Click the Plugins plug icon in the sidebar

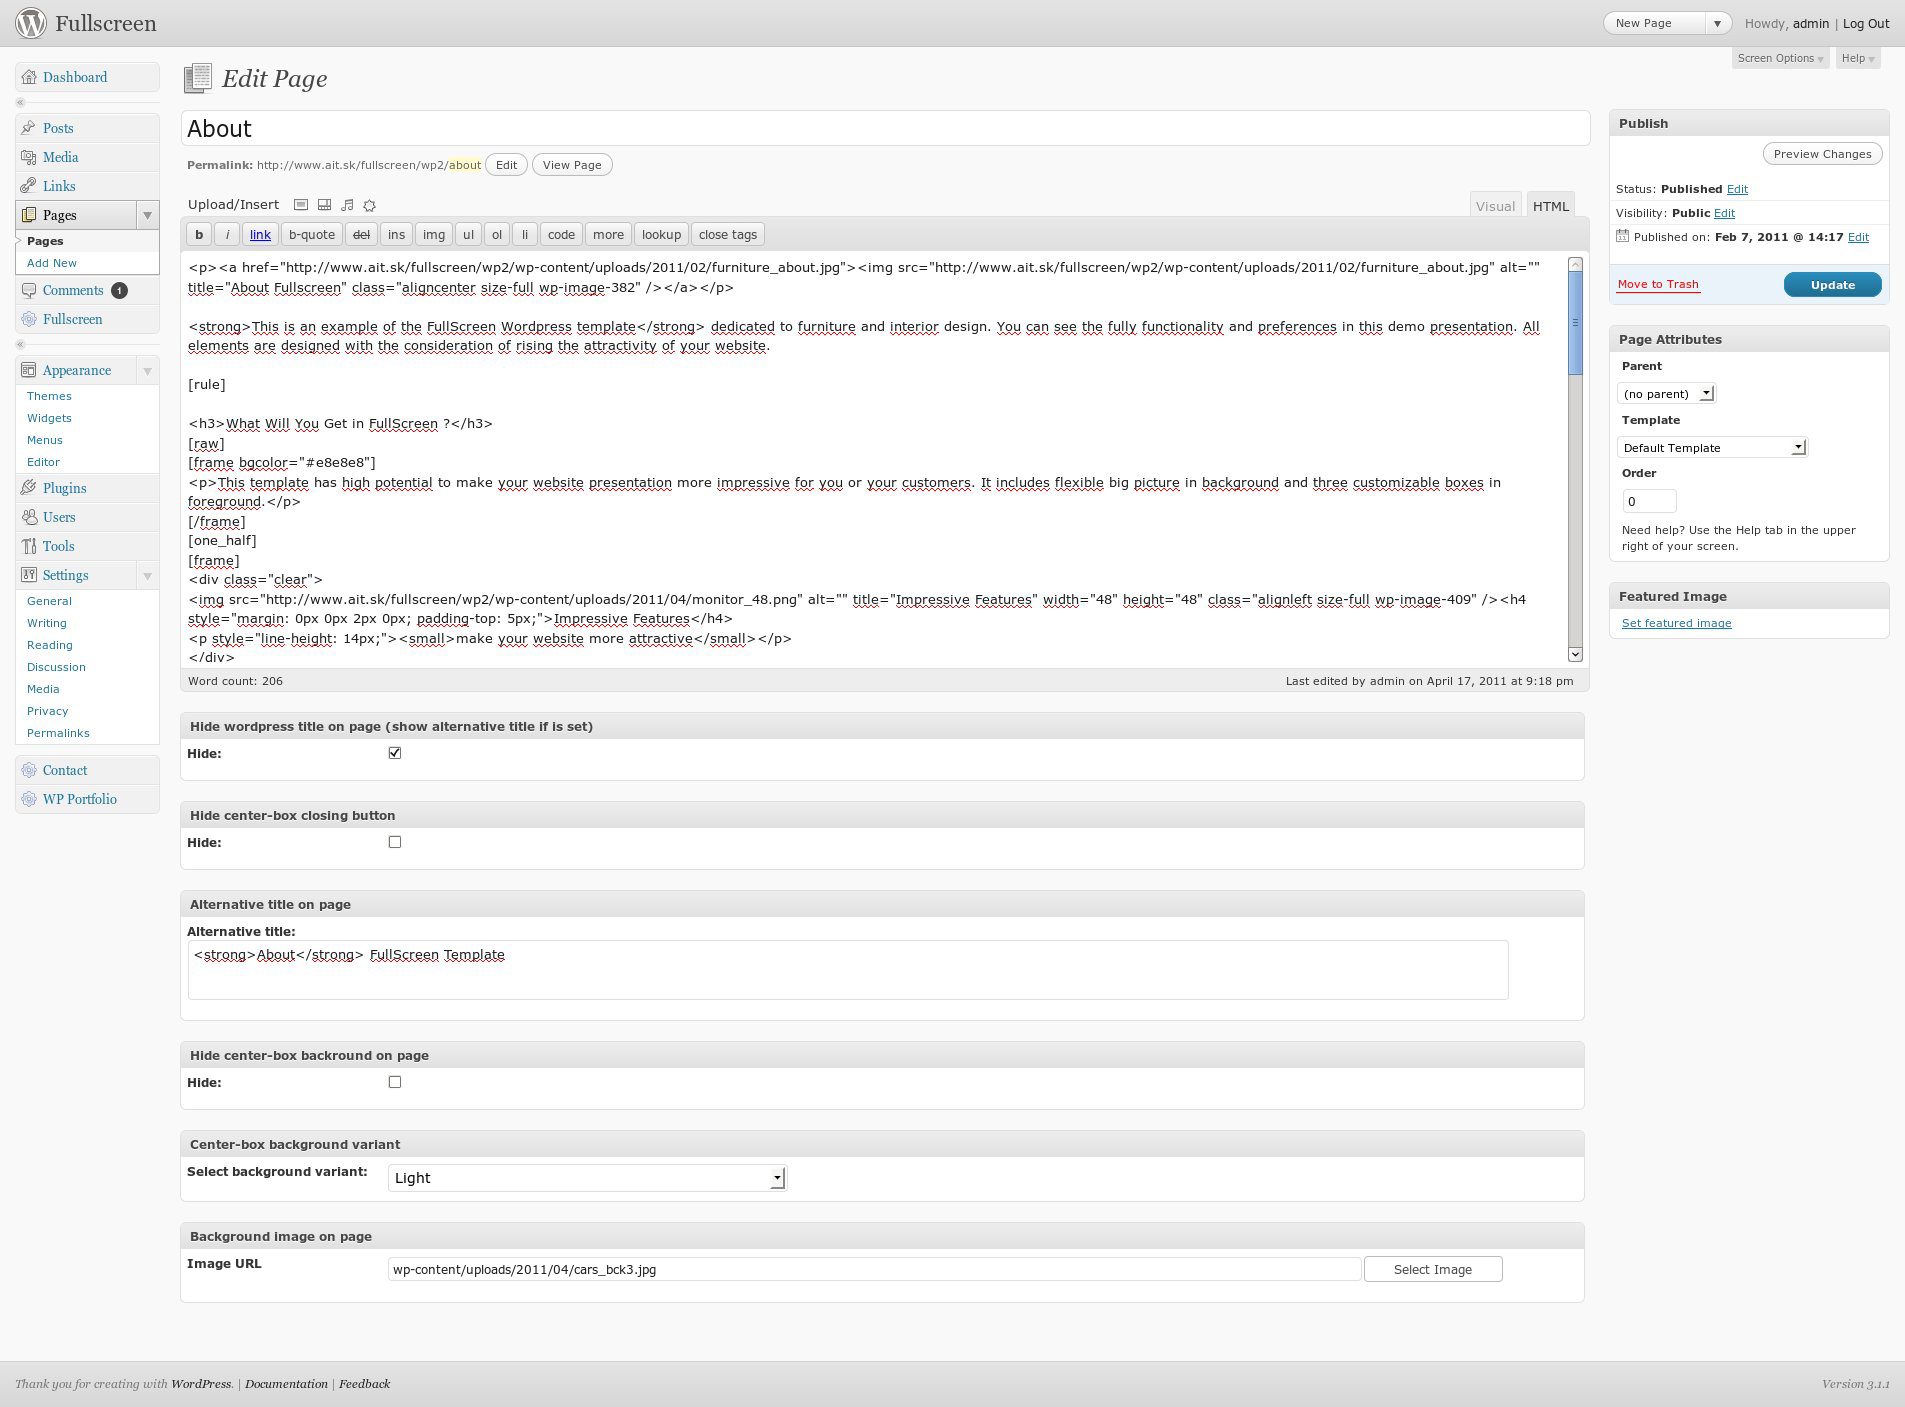point(29,488)
